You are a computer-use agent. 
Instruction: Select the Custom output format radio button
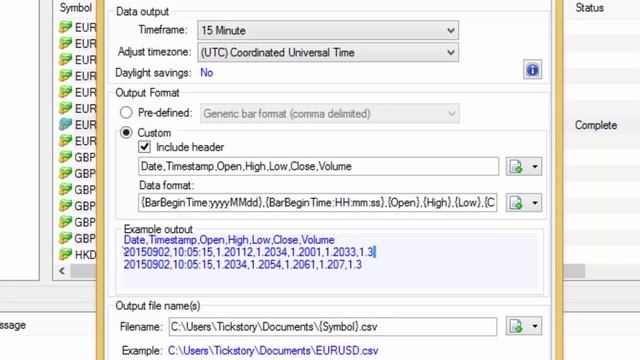[126, 133]
